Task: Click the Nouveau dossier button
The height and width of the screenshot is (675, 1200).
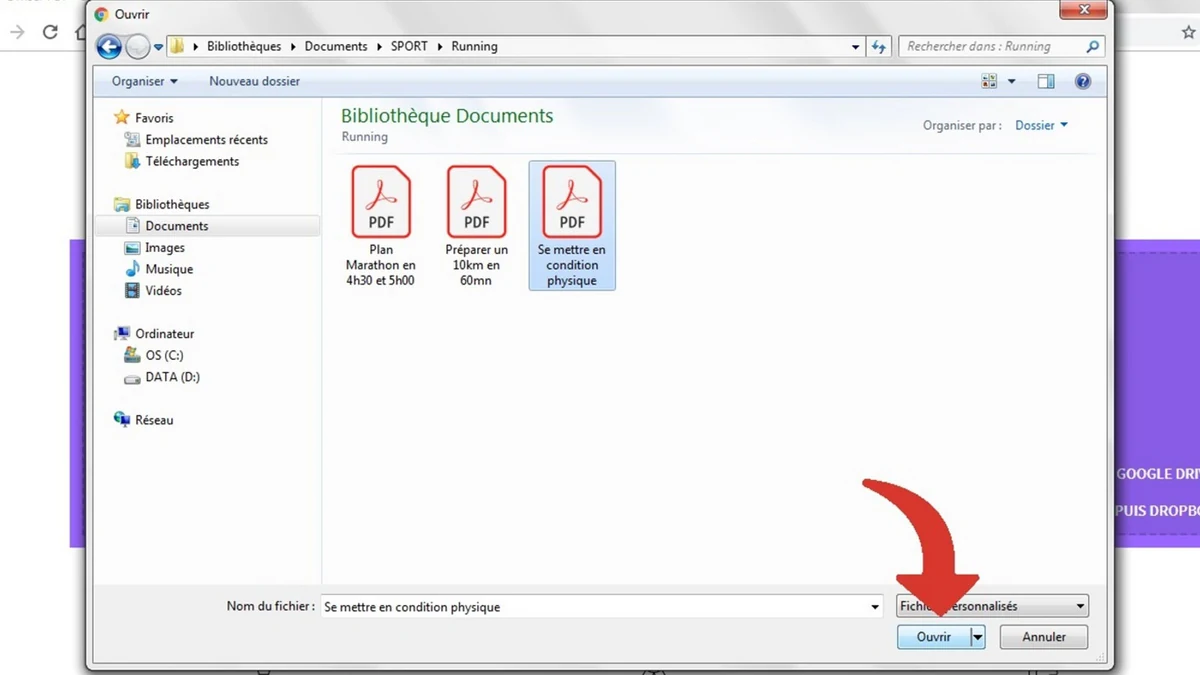Action: (x=254, y=81)
